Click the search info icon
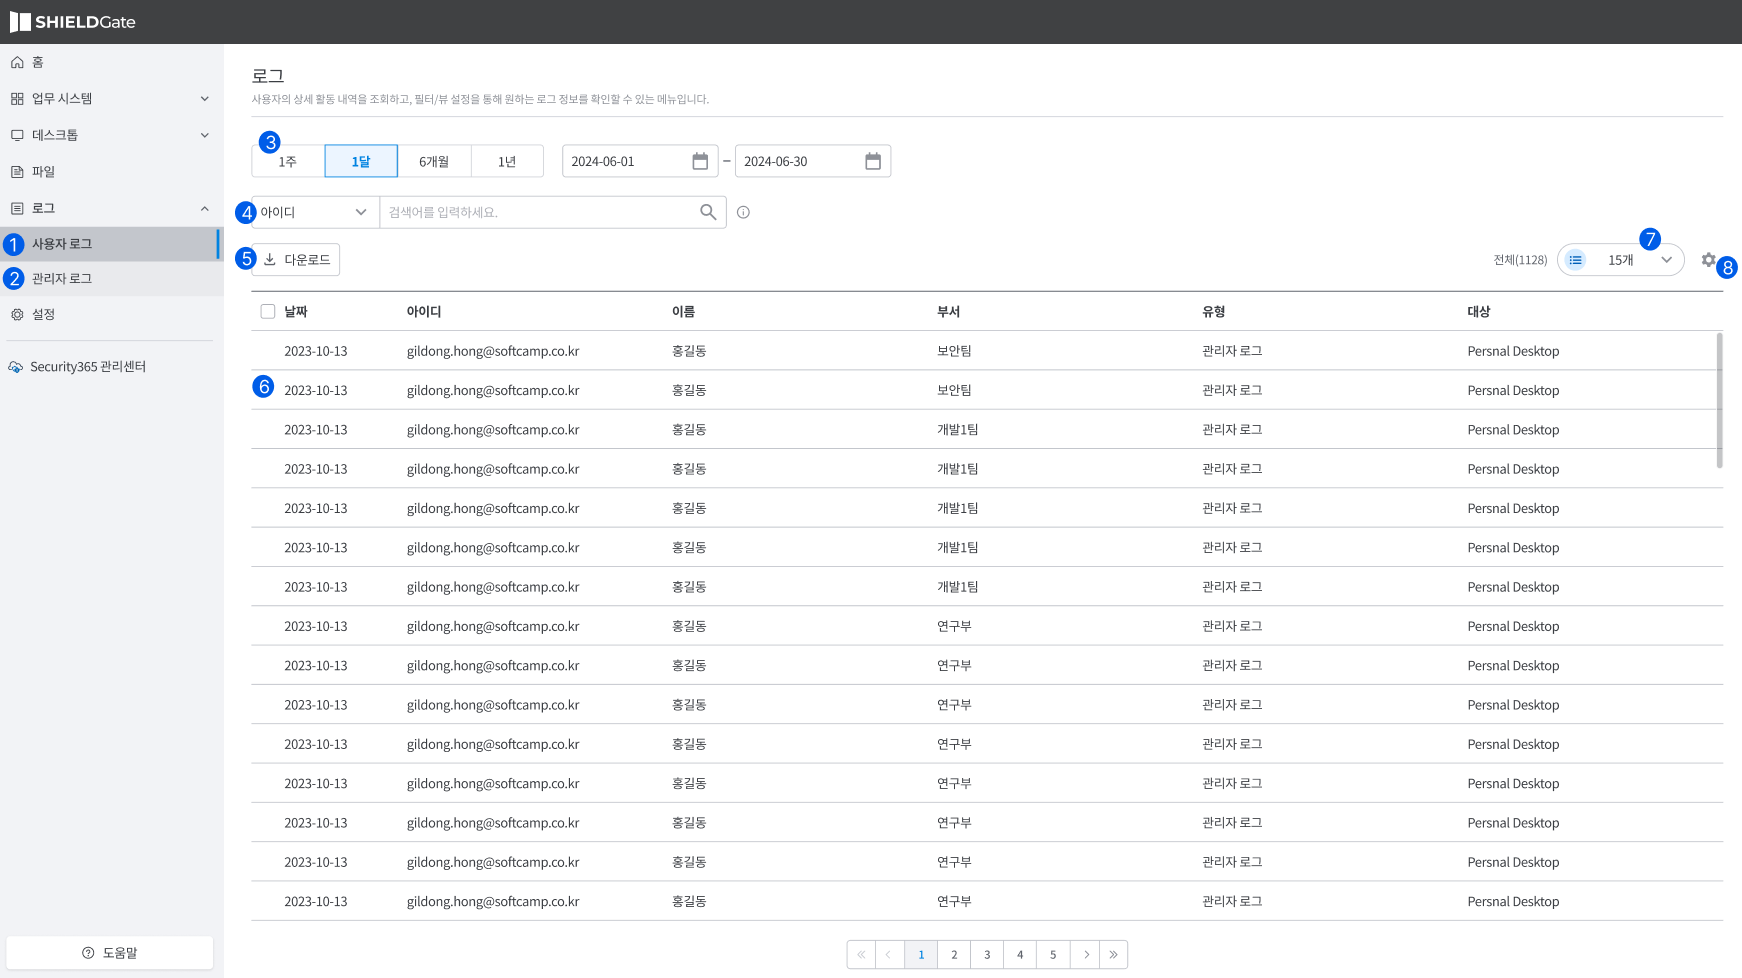The width and height of the screenshot is (1742, 978). [x=743, y=212]
